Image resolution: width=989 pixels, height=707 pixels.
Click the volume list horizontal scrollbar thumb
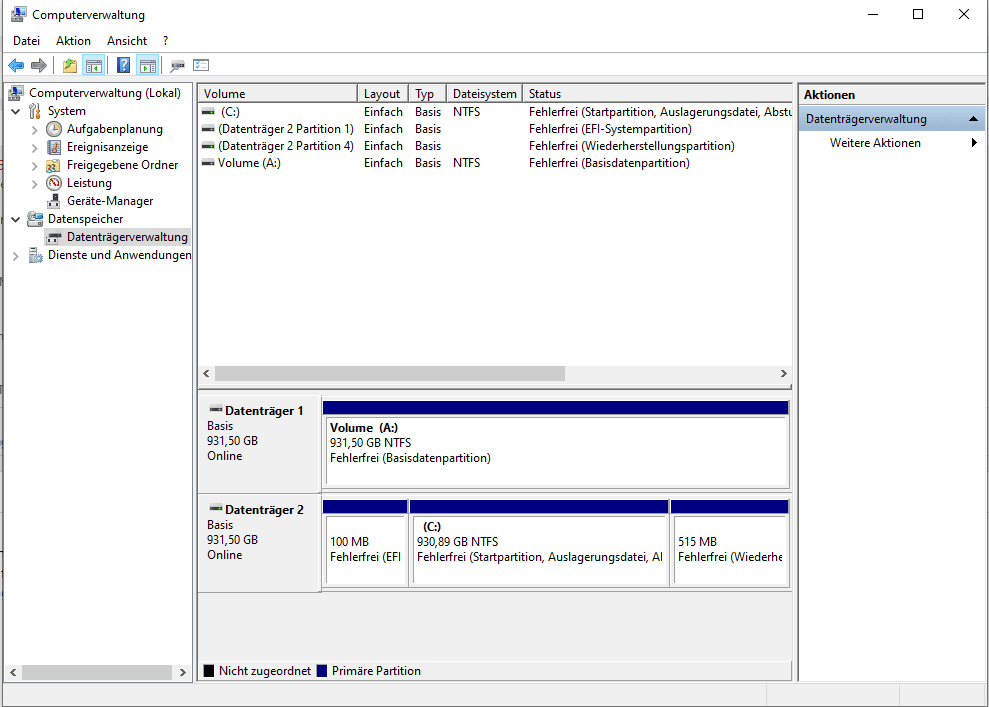point(390,373)
